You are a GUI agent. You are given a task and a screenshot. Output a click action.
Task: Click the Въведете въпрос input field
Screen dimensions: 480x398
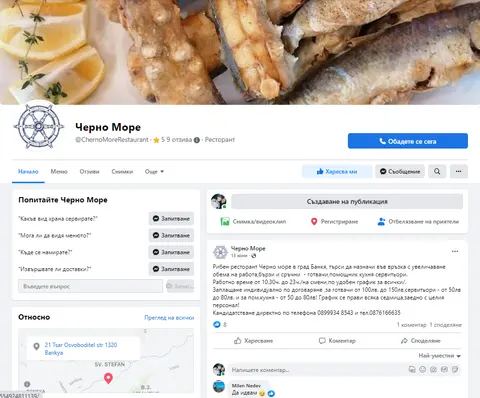[90, 286]
